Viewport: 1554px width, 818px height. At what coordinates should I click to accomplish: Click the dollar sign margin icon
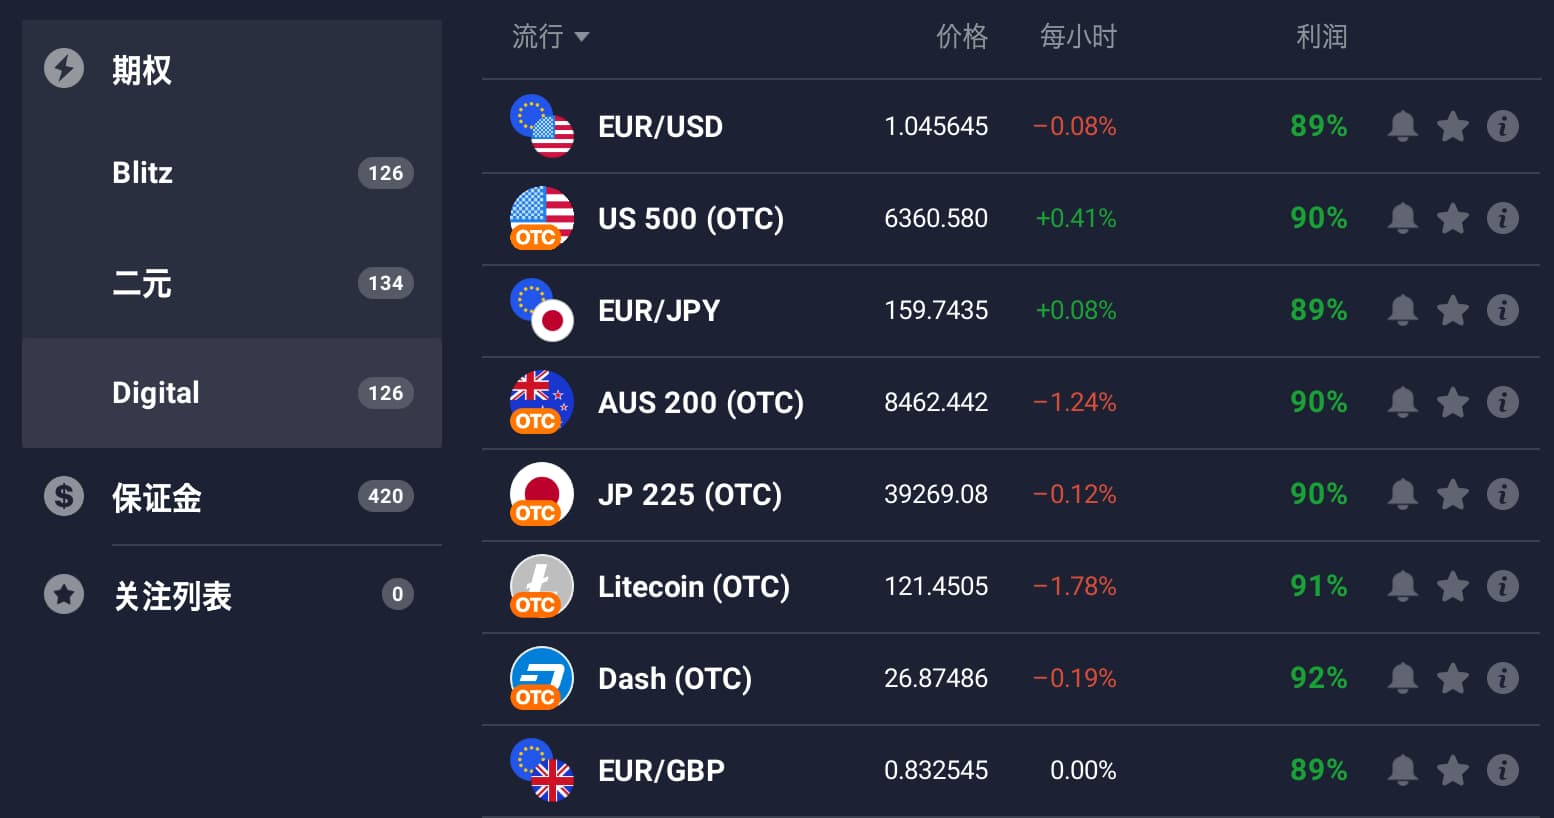(64, 496)
